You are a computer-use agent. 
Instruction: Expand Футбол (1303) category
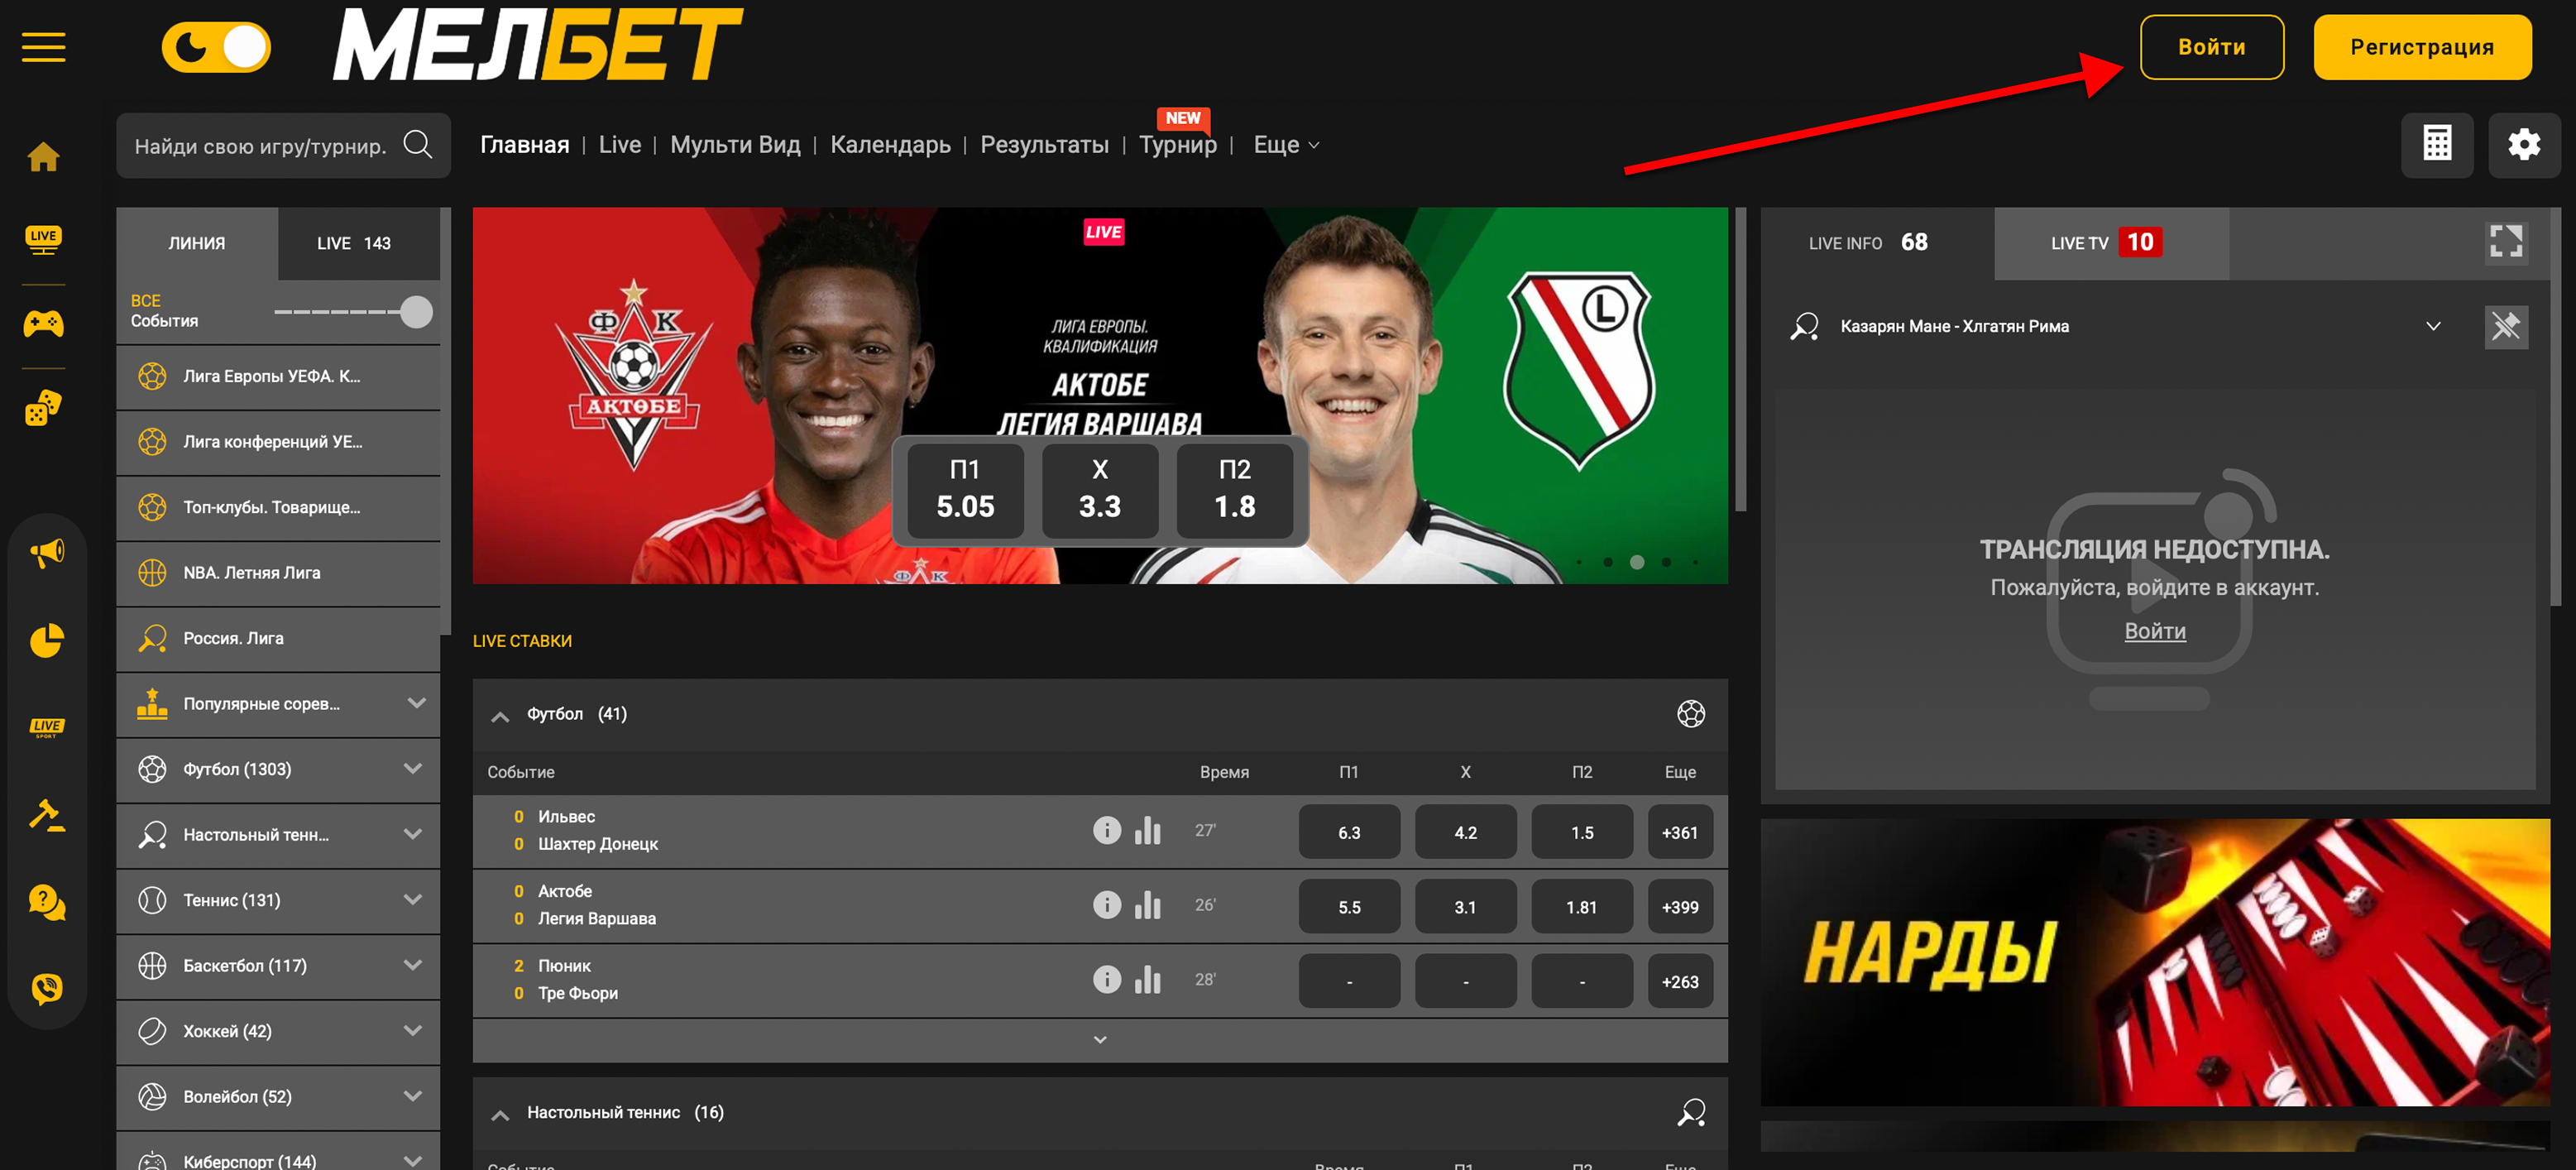tap(413, 768)
